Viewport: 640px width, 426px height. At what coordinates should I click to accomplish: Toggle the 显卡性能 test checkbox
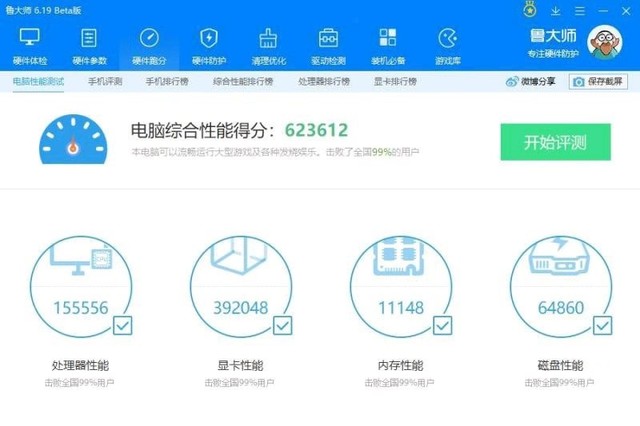(x=282, y=326)
